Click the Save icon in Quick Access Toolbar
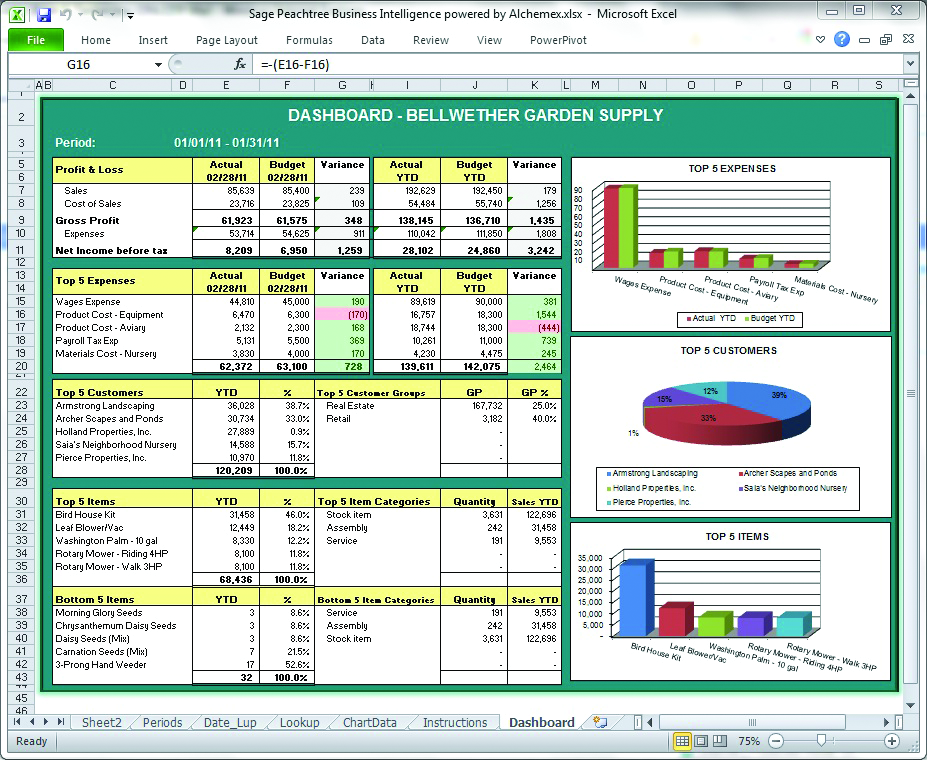927x760 pixels. [44, 15]
